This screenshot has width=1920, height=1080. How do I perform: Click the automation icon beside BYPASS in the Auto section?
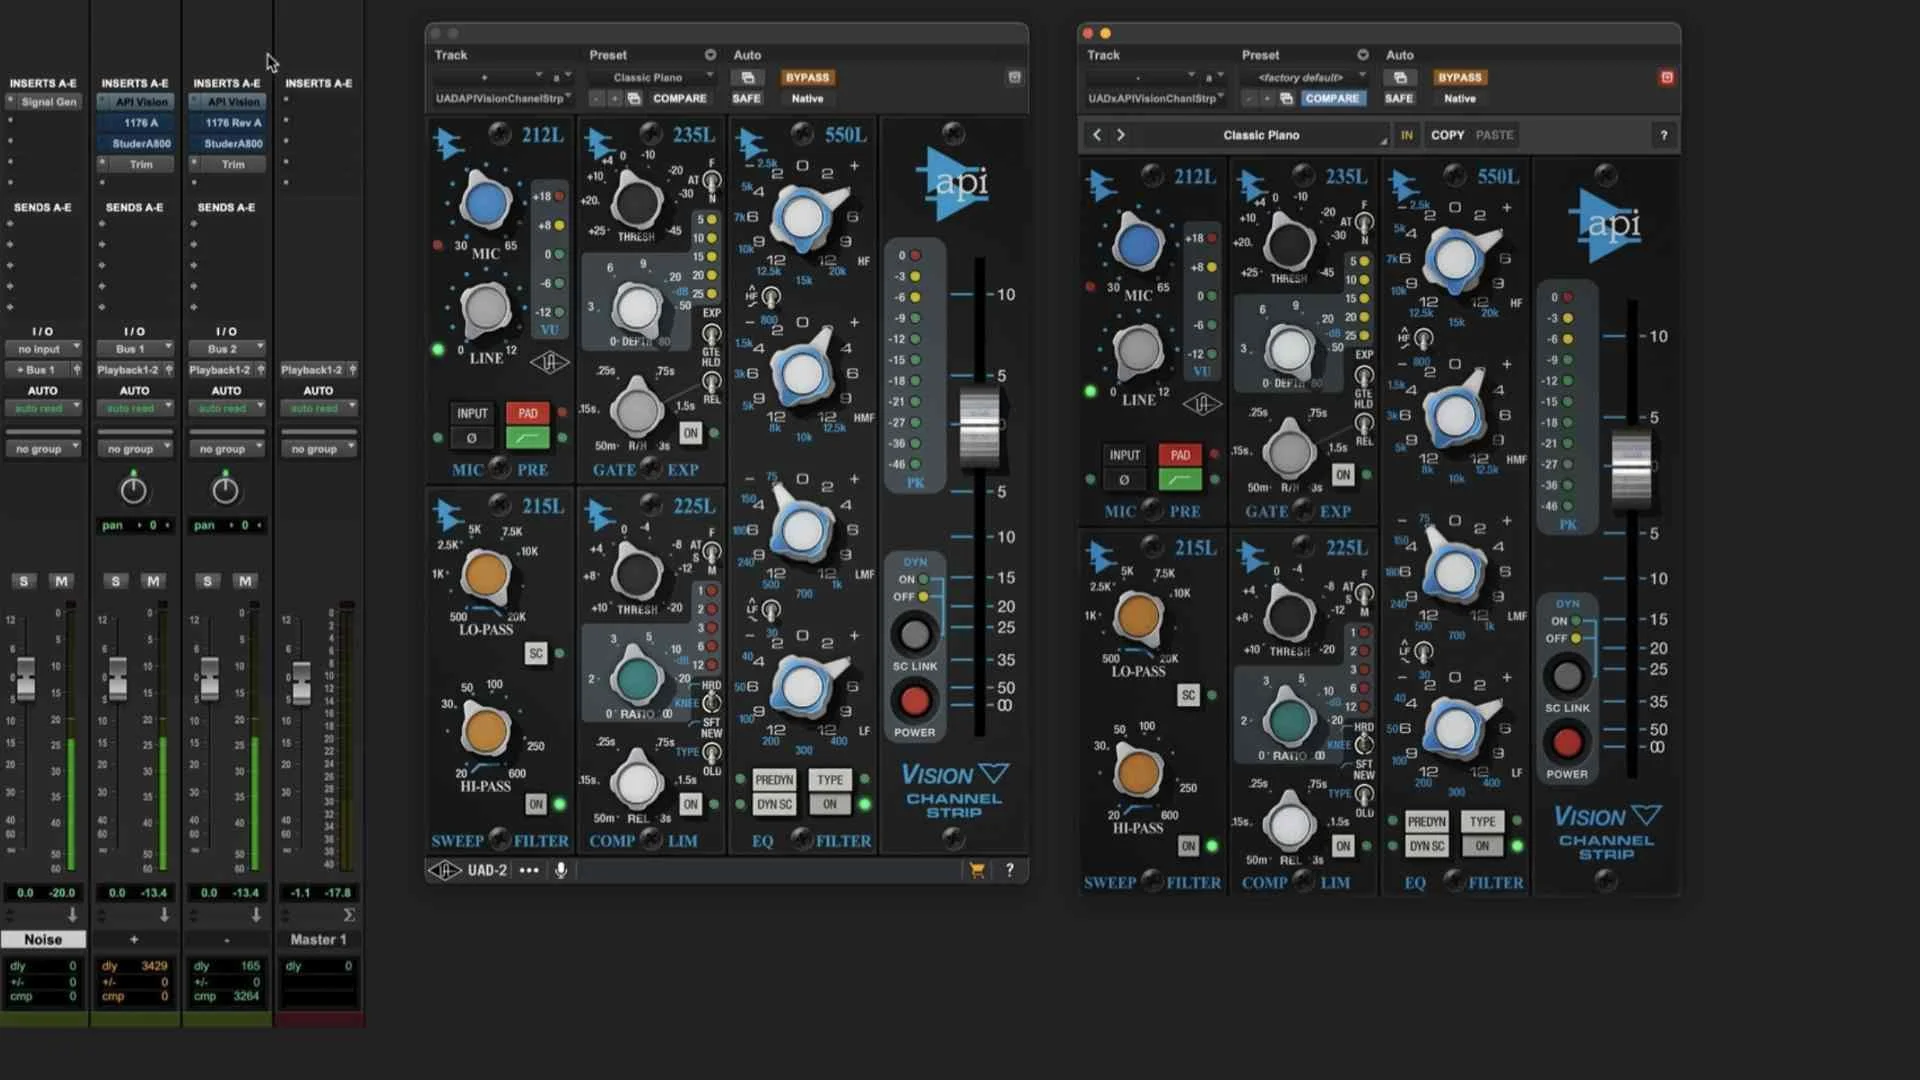click(x=746, y=77)
